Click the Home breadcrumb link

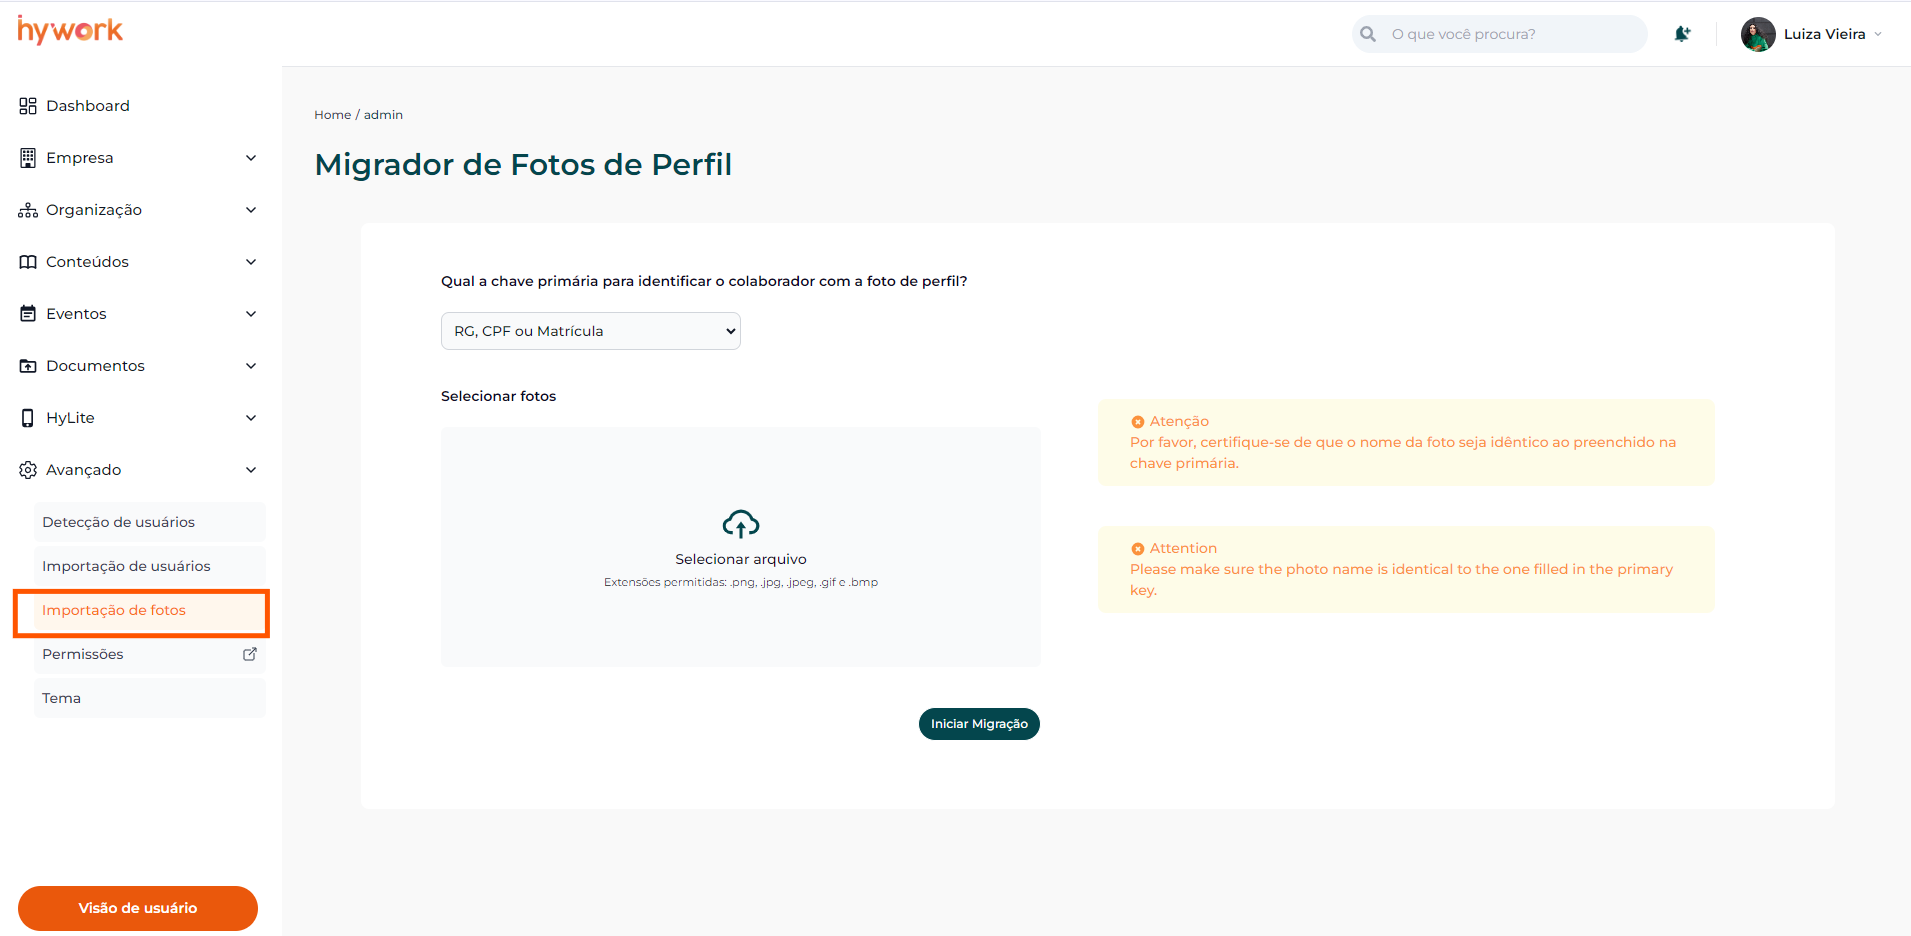(332, 115)
